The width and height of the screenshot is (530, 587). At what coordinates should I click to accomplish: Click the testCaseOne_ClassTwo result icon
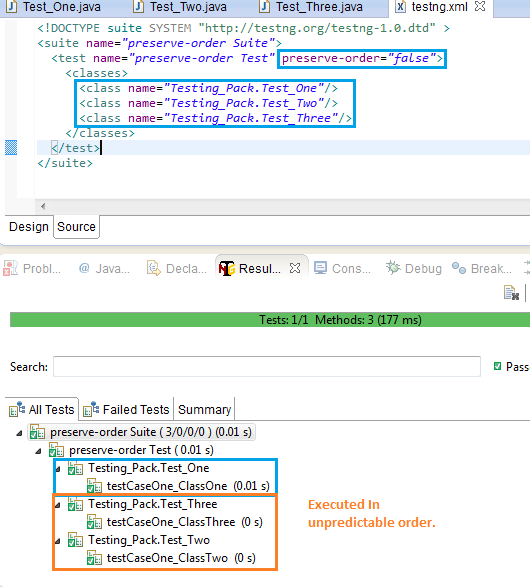94,557
